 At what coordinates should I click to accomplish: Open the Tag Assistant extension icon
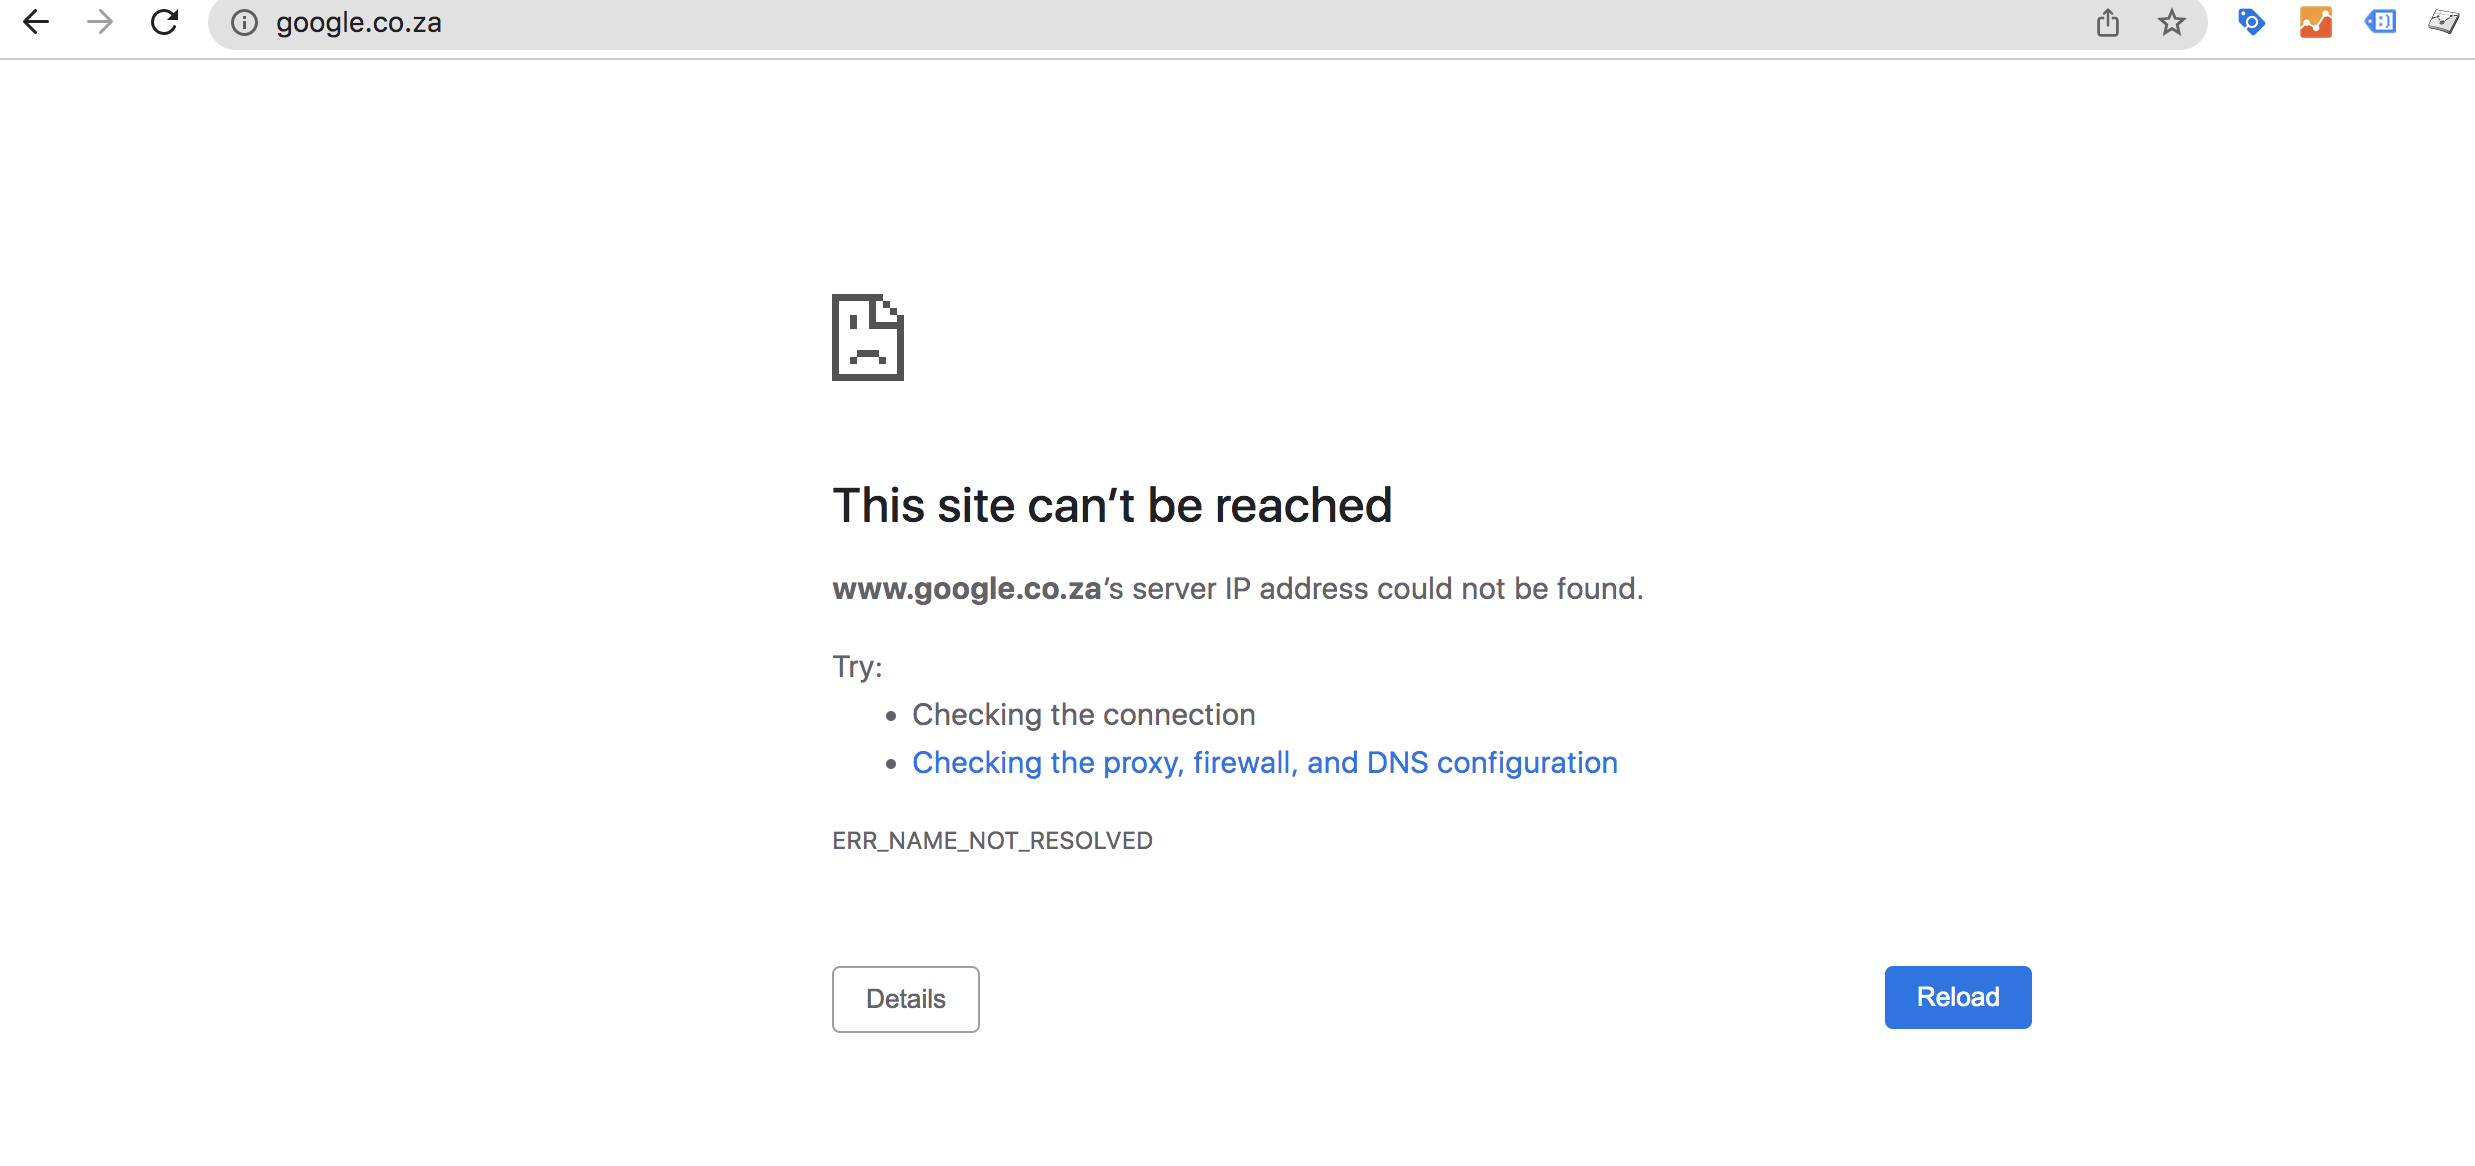coord(2381,22)
